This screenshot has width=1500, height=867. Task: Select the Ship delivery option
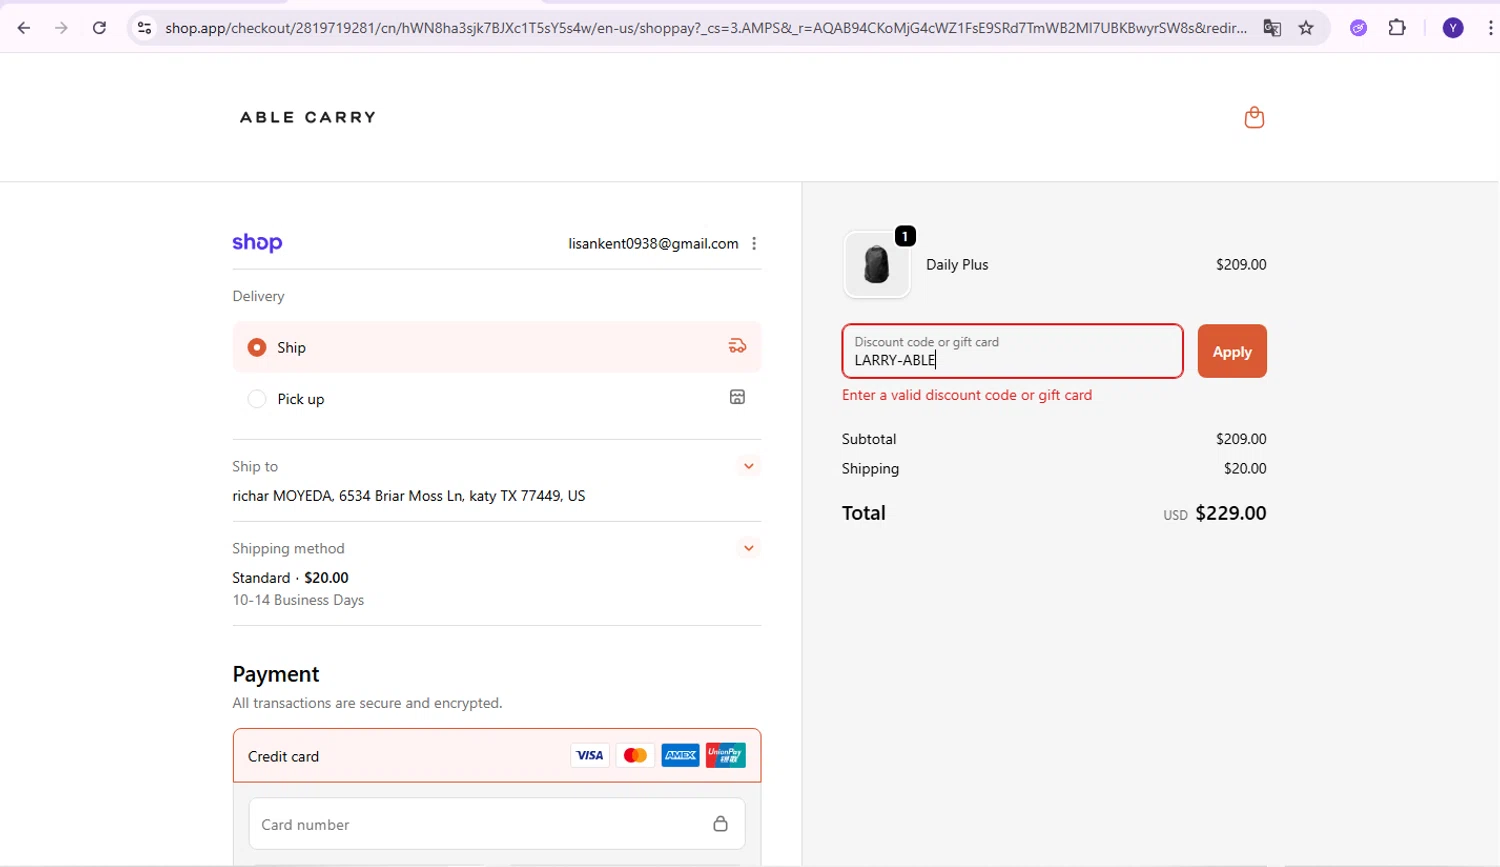pyautogui.click(x=497, y=347)
